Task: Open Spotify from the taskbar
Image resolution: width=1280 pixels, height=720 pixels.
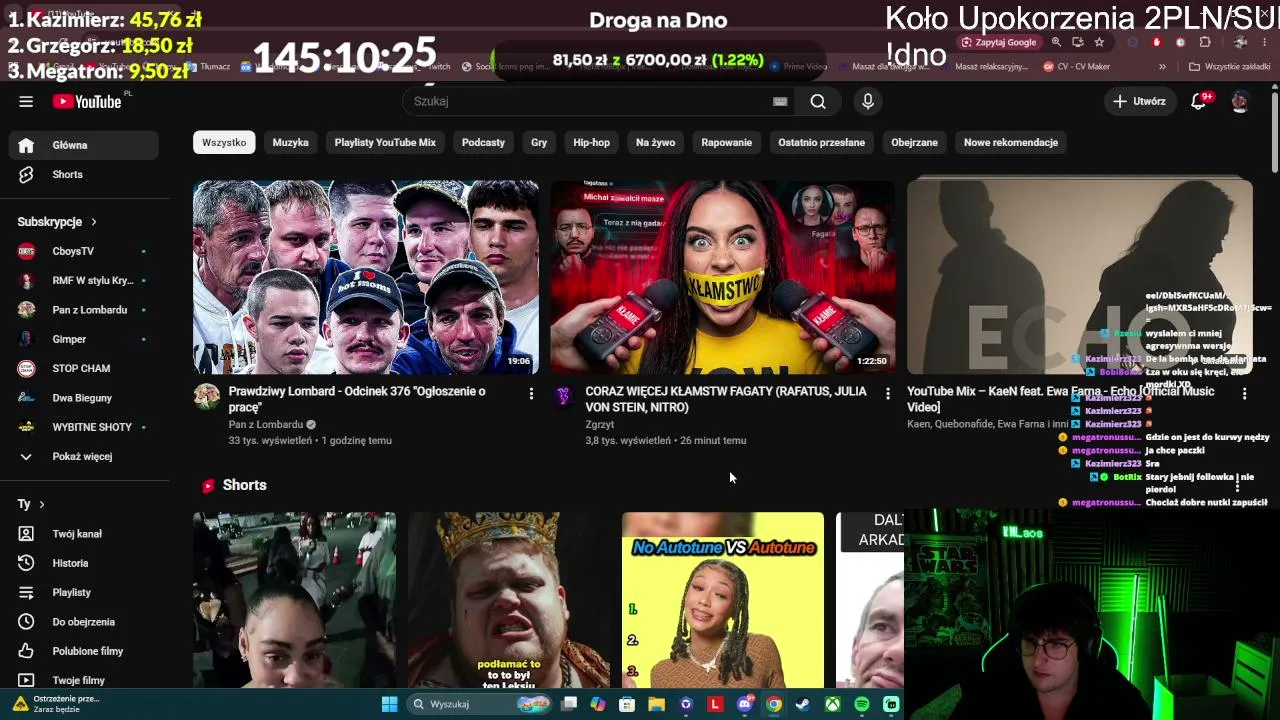Action: 862,704
